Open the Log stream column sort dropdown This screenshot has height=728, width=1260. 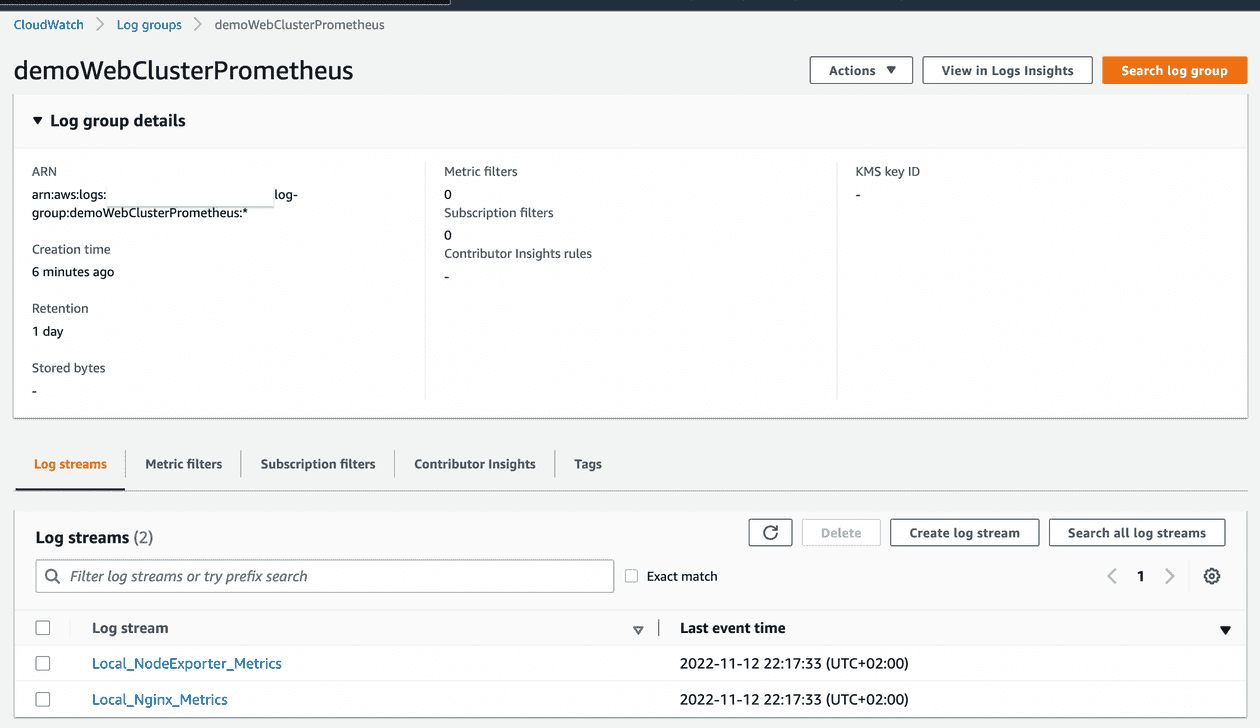638,630
